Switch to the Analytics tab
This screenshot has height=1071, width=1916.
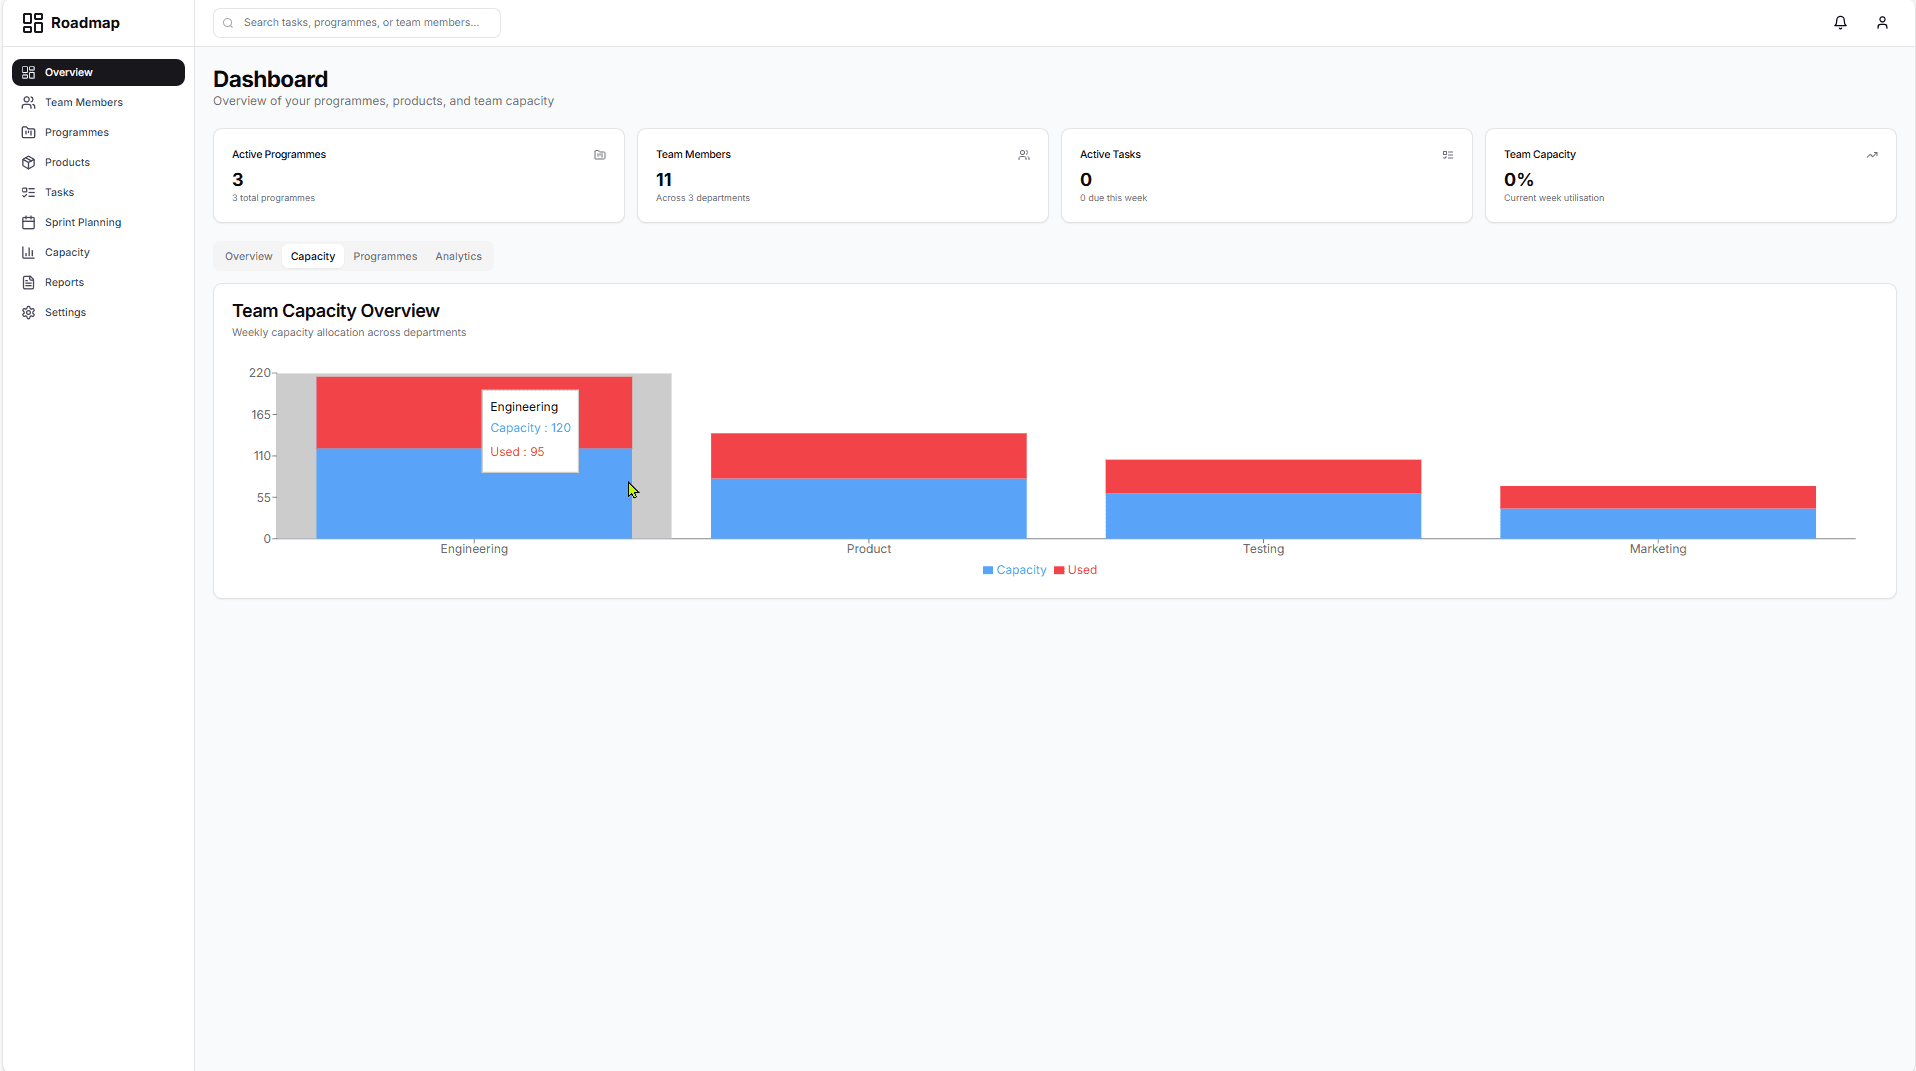[x=458, y=256]
